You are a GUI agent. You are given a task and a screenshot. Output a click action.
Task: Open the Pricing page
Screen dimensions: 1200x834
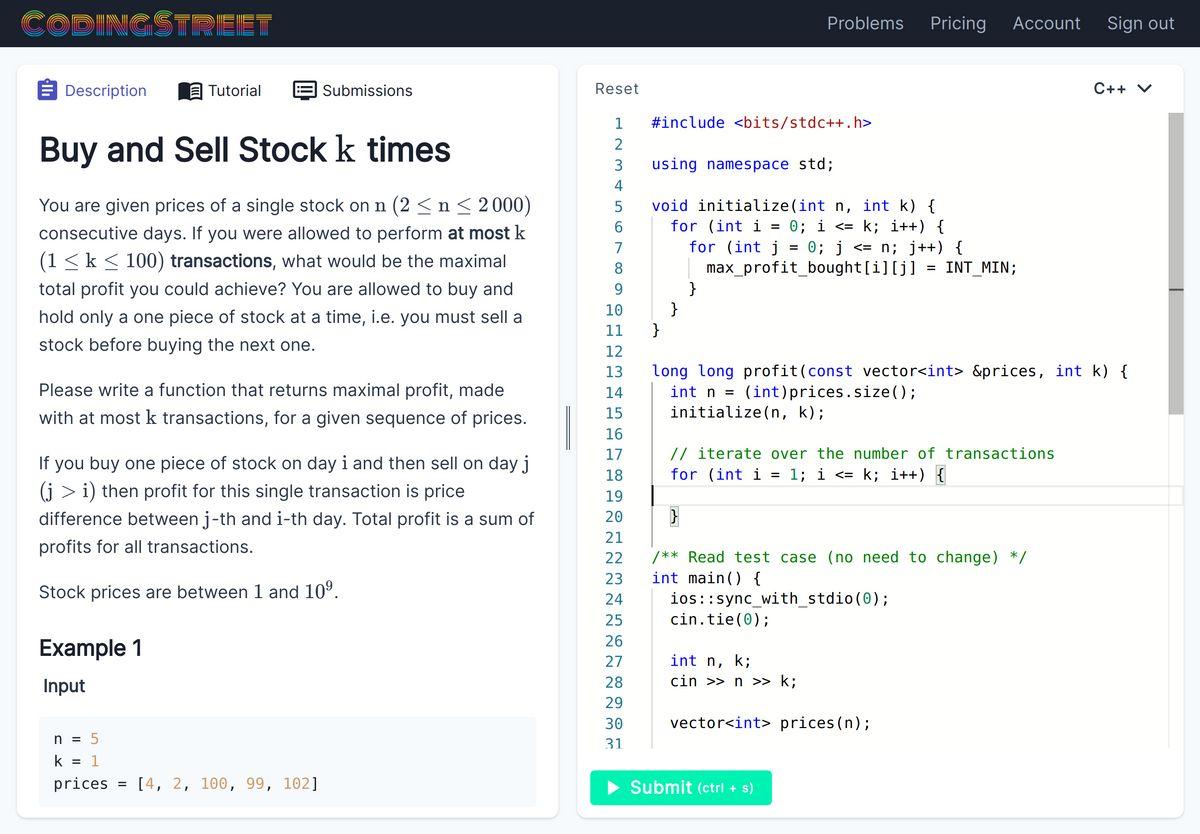click(957, 24)
